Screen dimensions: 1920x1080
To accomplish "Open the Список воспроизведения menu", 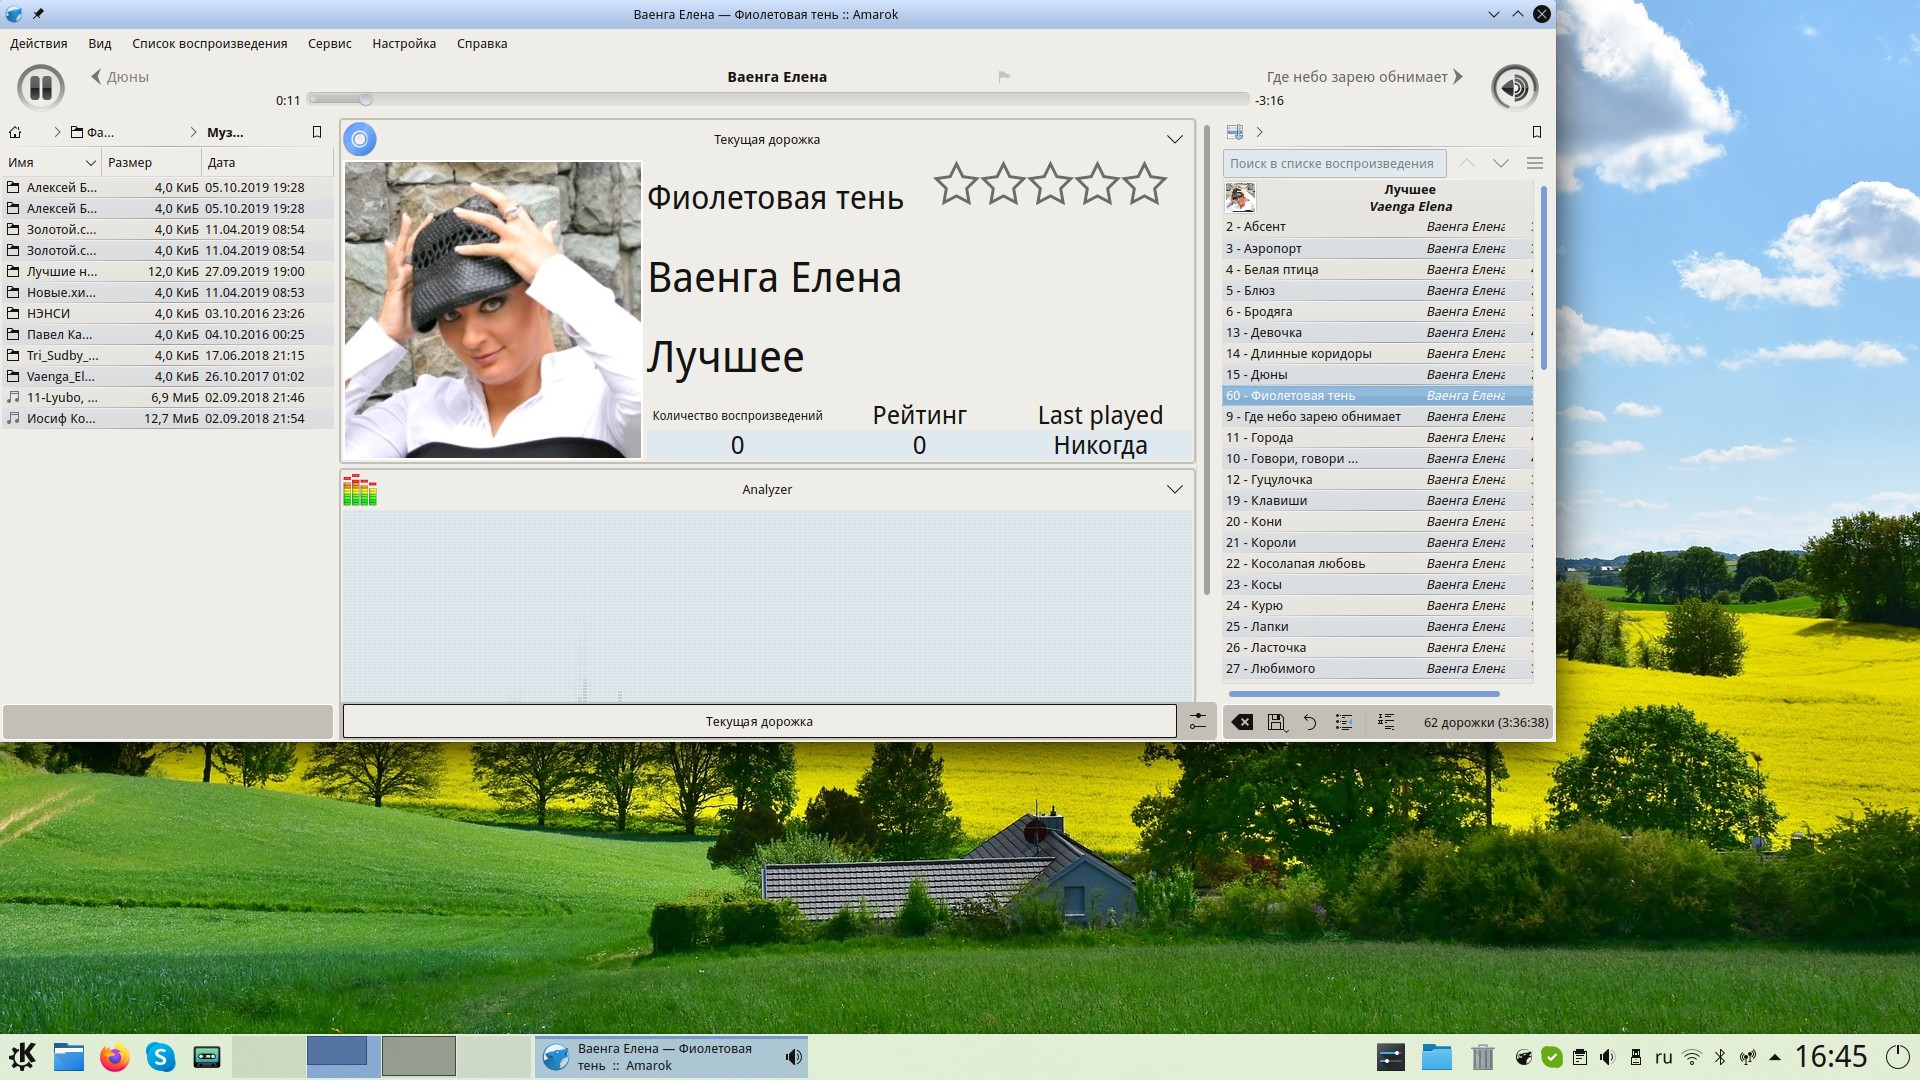I will (209, 44).
